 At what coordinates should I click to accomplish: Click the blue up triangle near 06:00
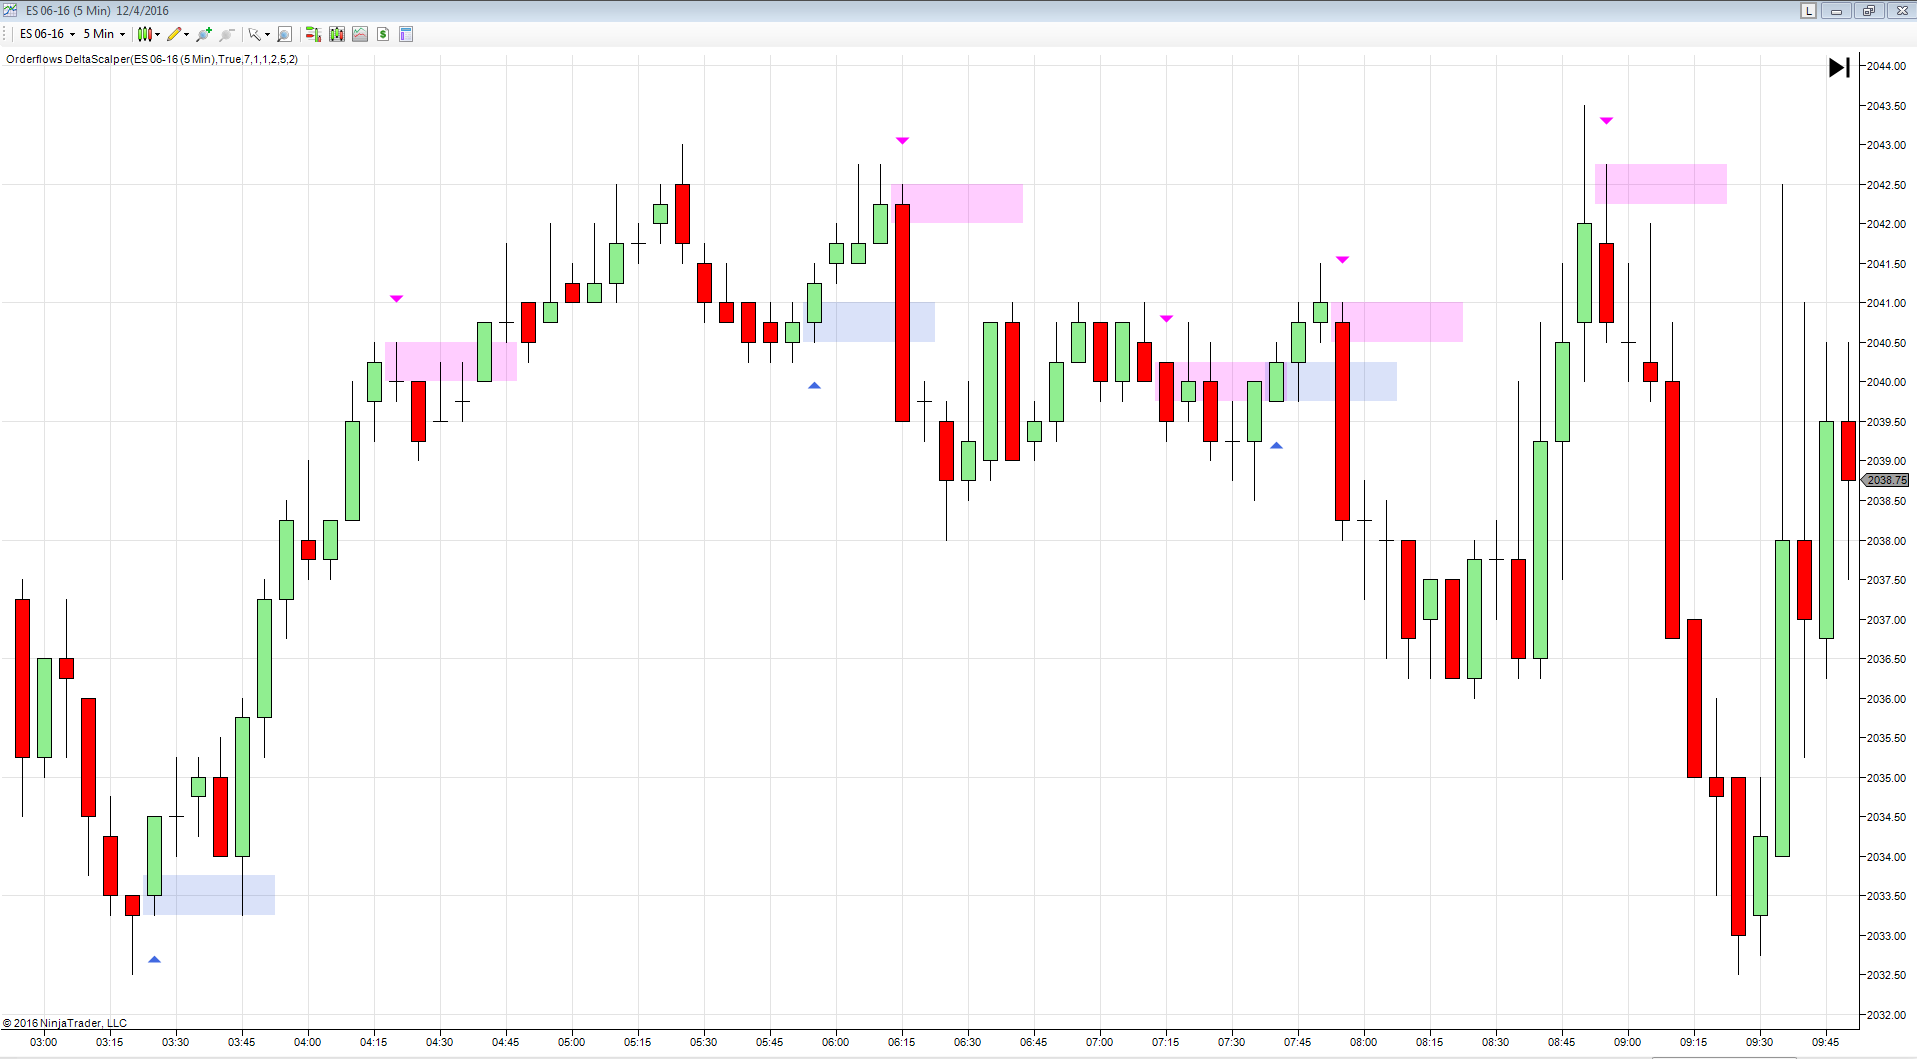pyautogui.click(x=814, y=385)
